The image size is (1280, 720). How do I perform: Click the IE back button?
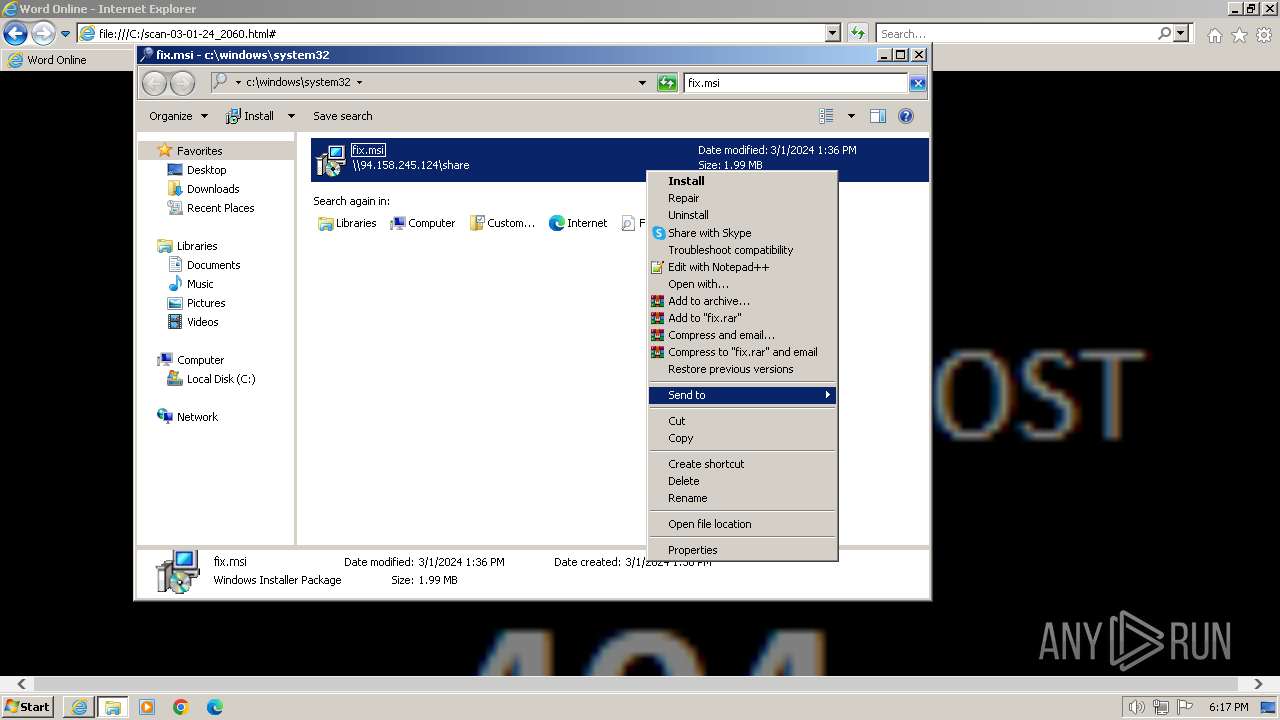point(15,33)
